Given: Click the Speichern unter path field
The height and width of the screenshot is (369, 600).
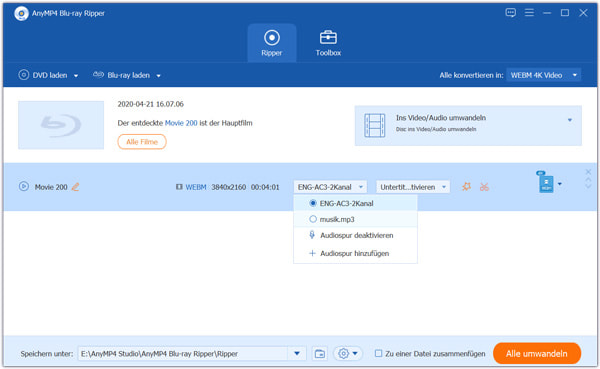Looking at the screenshot, I should point(184,353).
